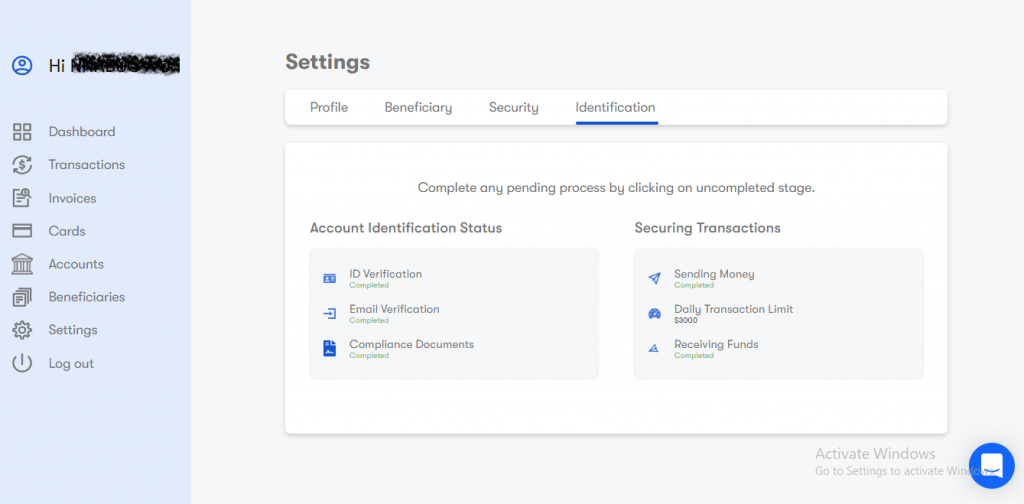Open Transactions from the sidebar
The image size is (1024, 504).
(x=87, y=165)
